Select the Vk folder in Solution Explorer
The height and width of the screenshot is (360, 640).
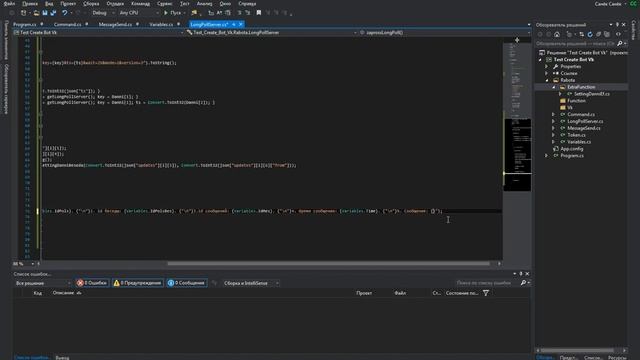[570, 108]
